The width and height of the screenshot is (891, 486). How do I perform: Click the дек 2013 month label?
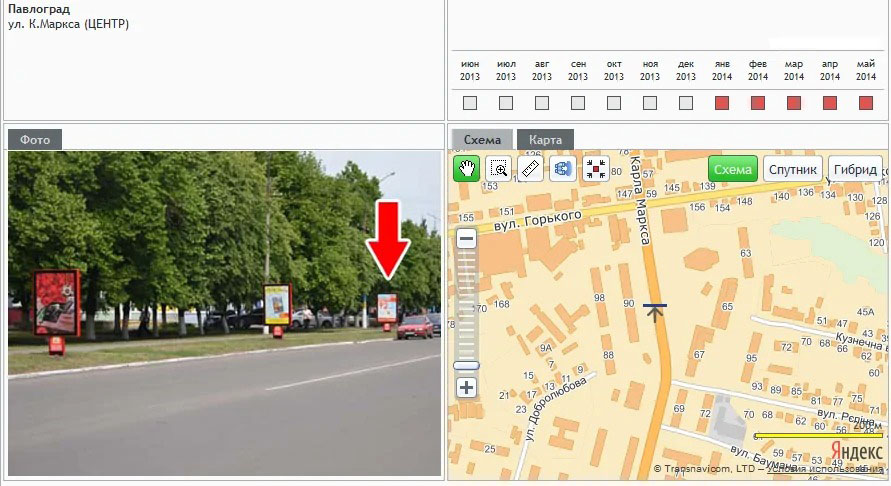point(686,70)
